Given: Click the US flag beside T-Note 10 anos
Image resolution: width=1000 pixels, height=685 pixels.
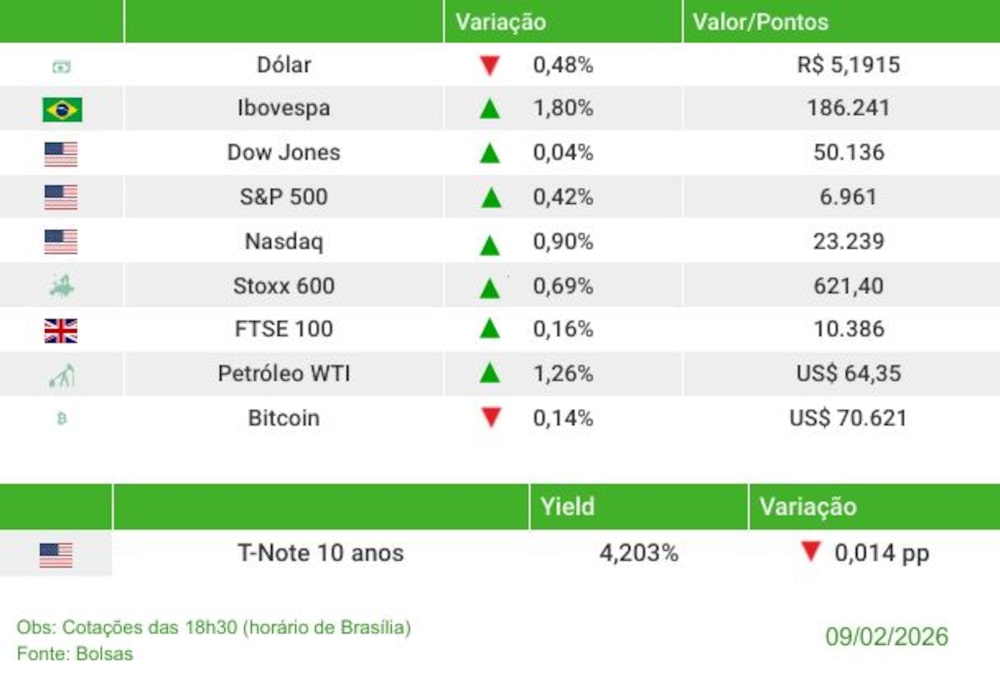Looking at the screenshot, I should point(56,555).
